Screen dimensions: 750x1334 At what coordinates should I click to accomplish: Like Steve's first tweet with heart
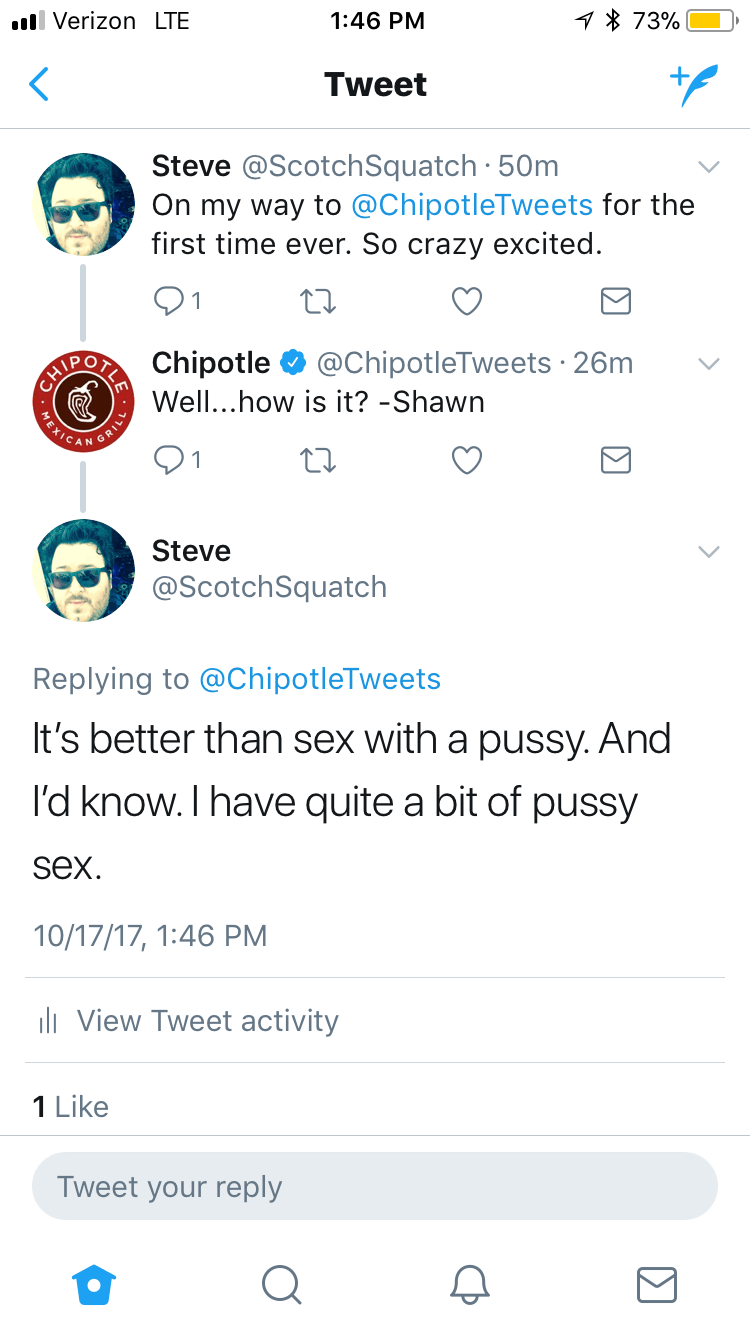tap(467, 301)
